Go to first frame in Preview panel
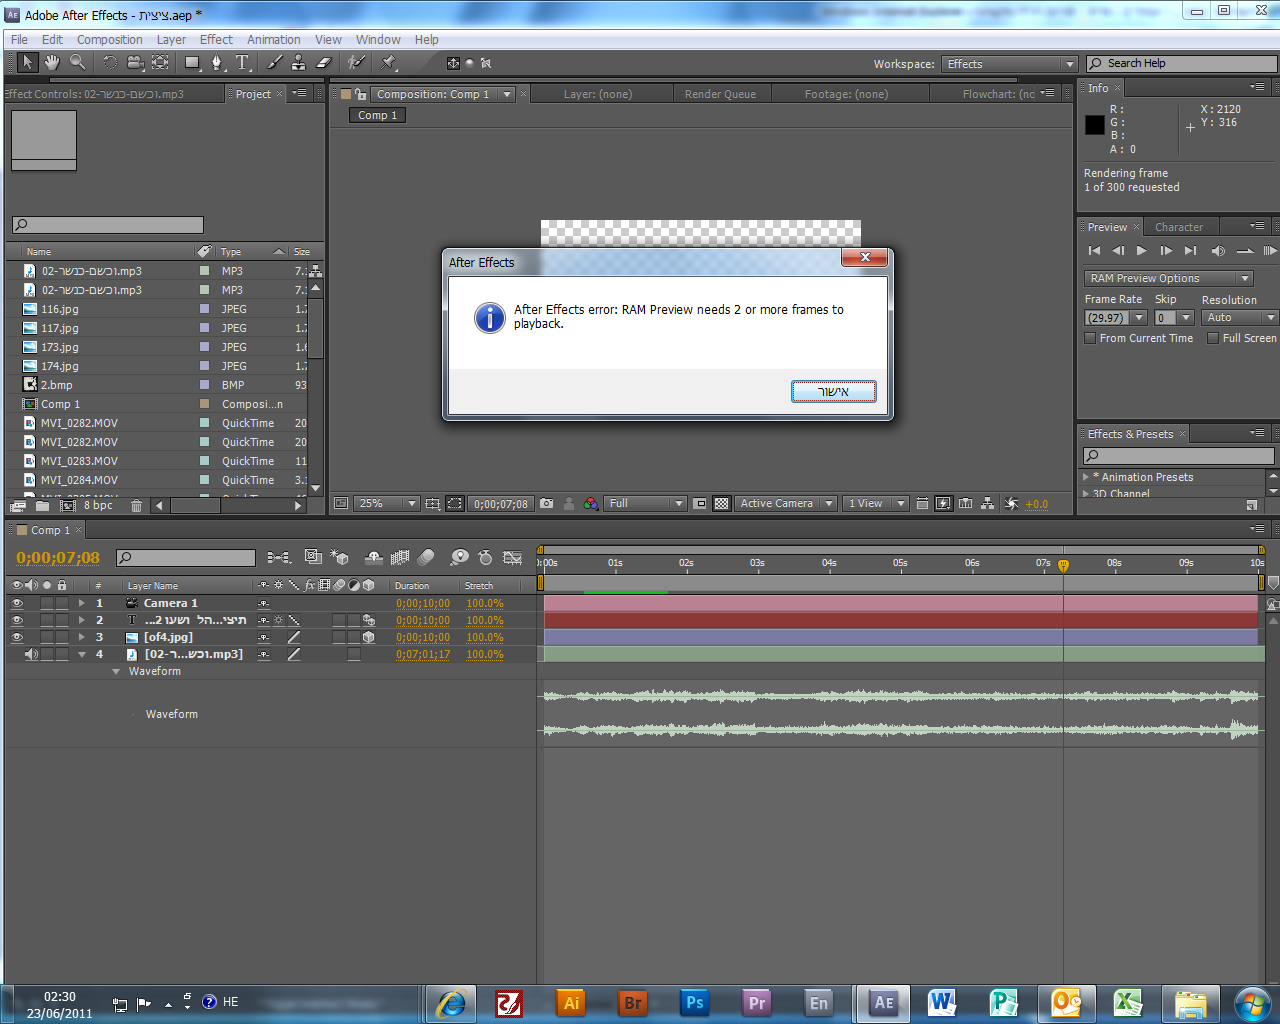The image size is (1280, 1024). tap(1094, 251)
